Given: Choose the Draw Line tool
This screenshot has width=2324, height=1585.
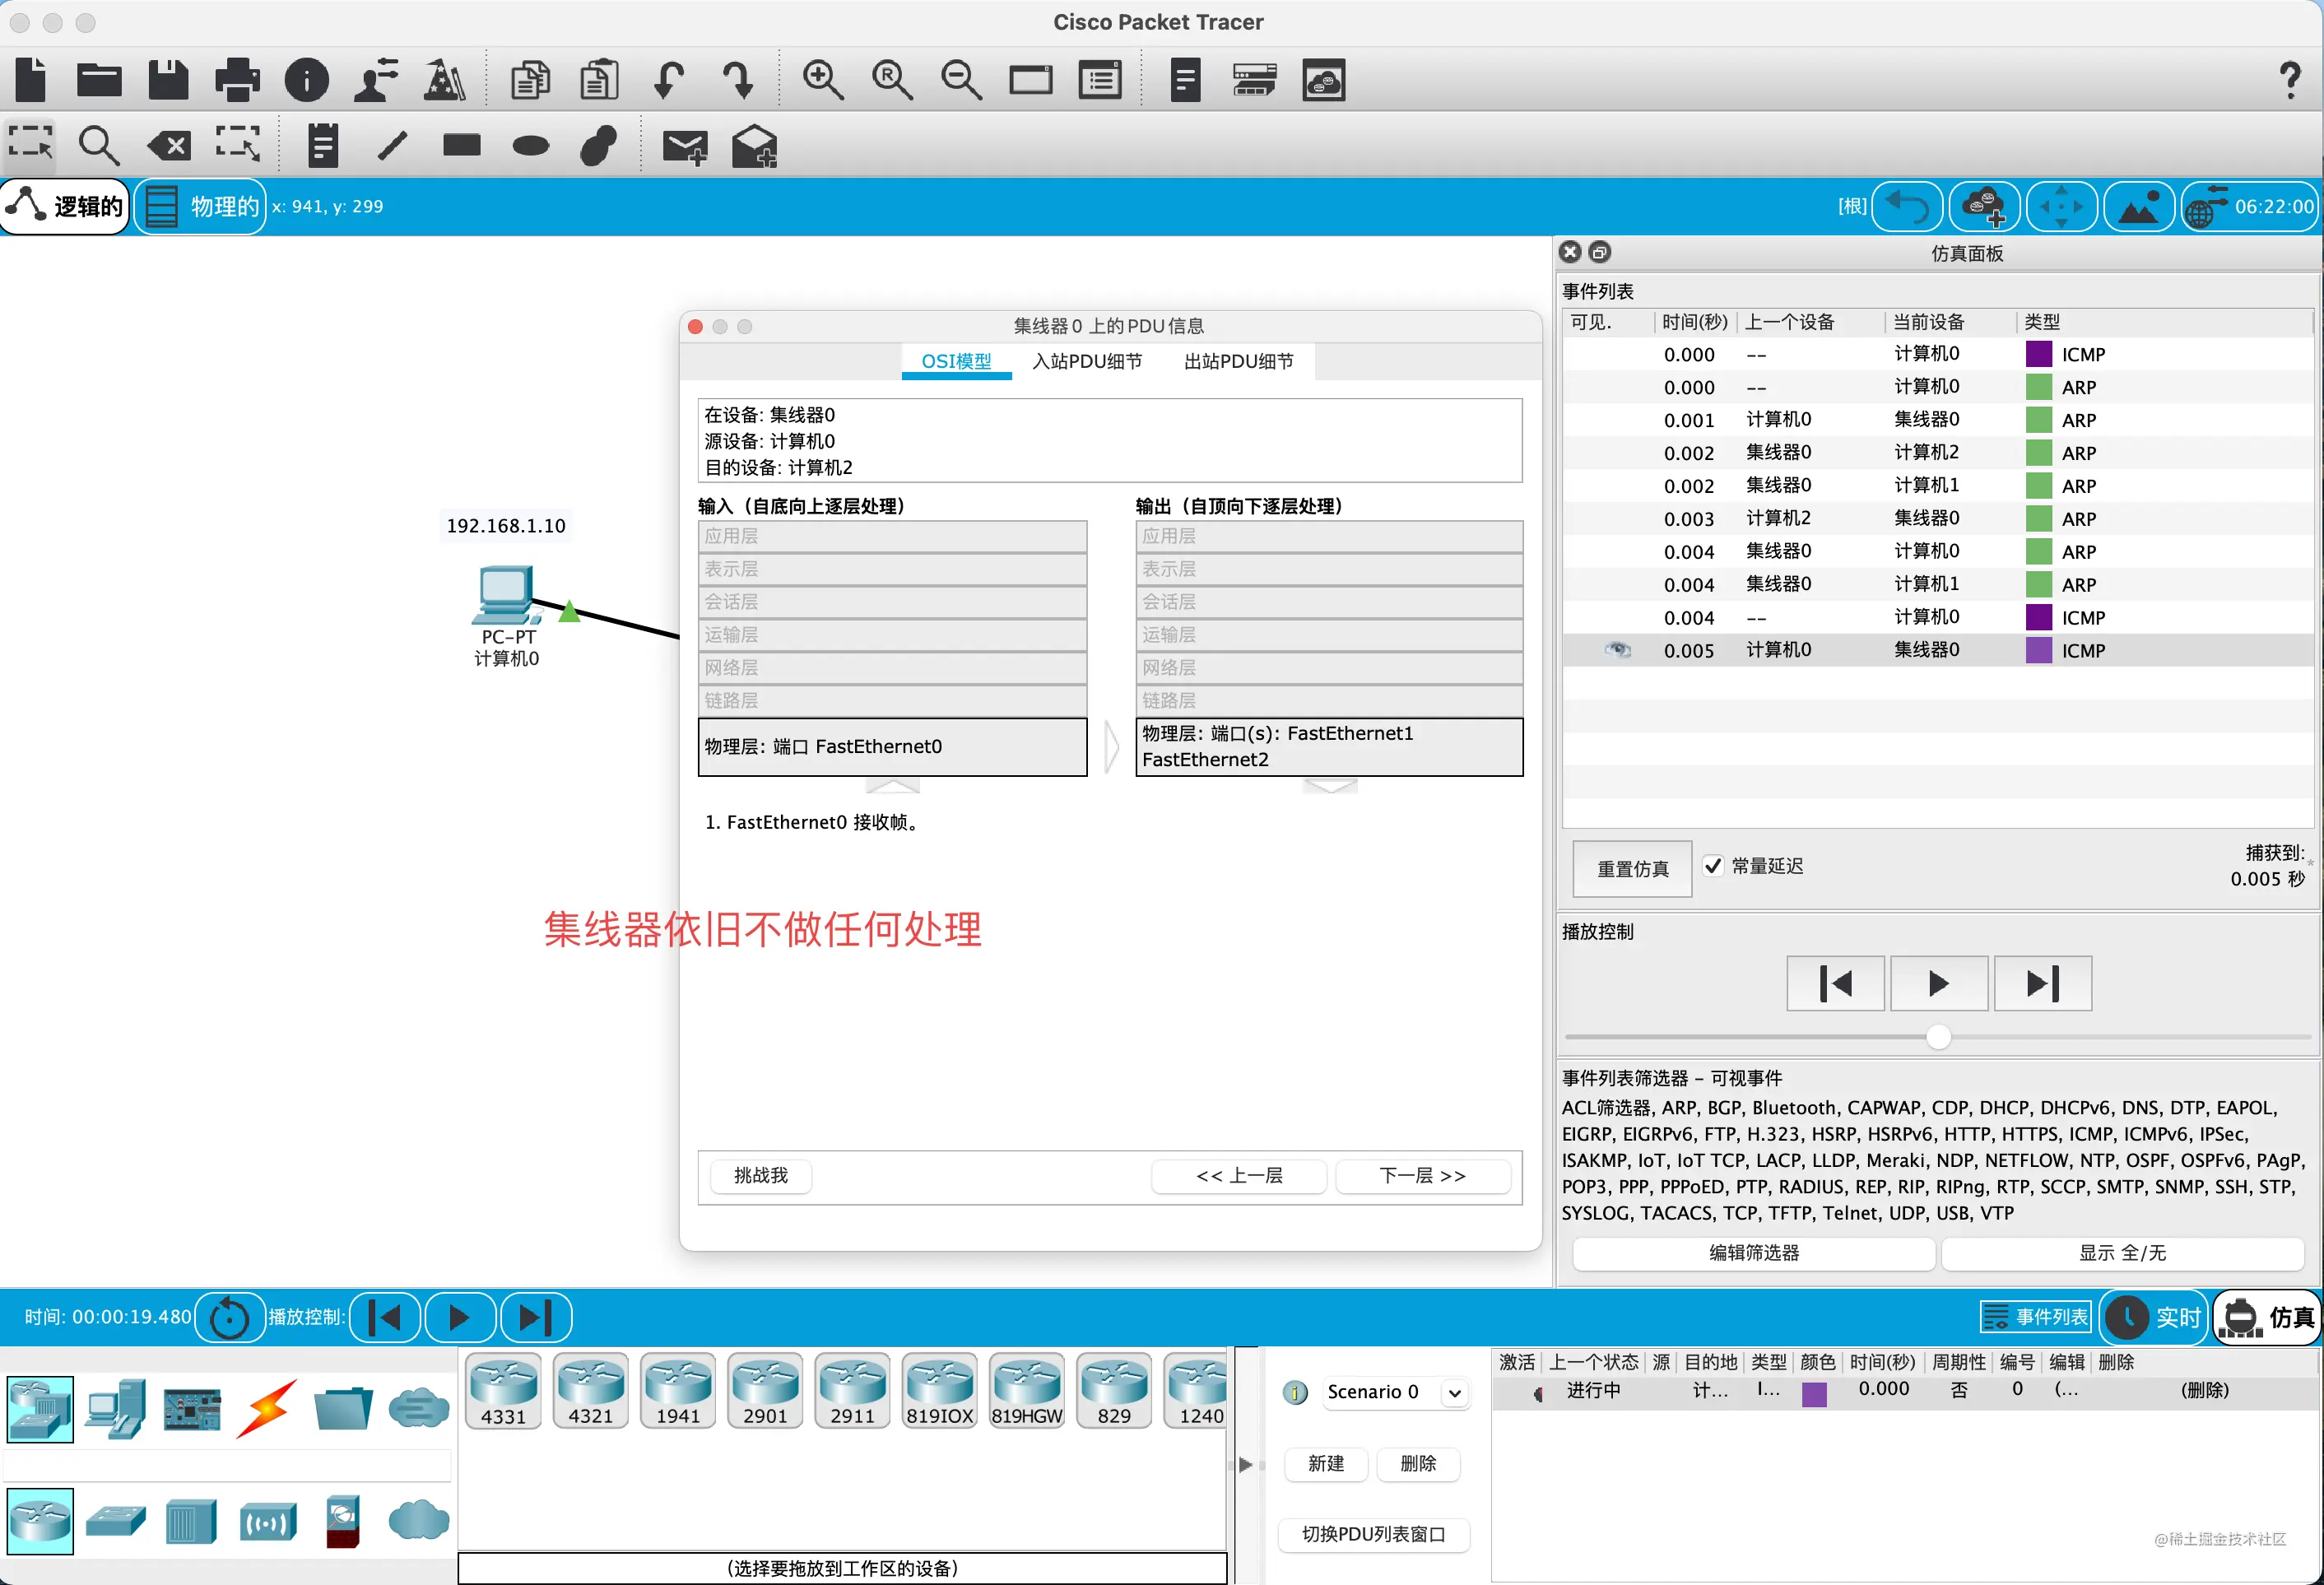Looking at the screenshot, I should click(x=392, y=146).
